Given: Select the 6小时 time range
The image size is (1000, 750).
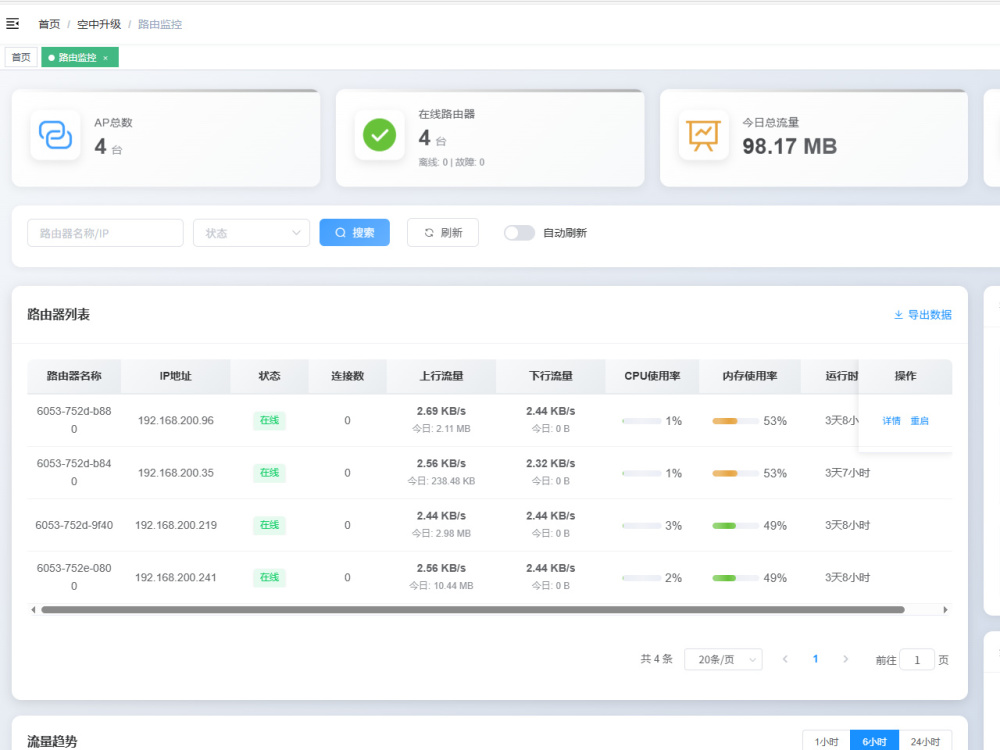Looking at the screenshot, I should pyautogui.click(x=874, y=741).
